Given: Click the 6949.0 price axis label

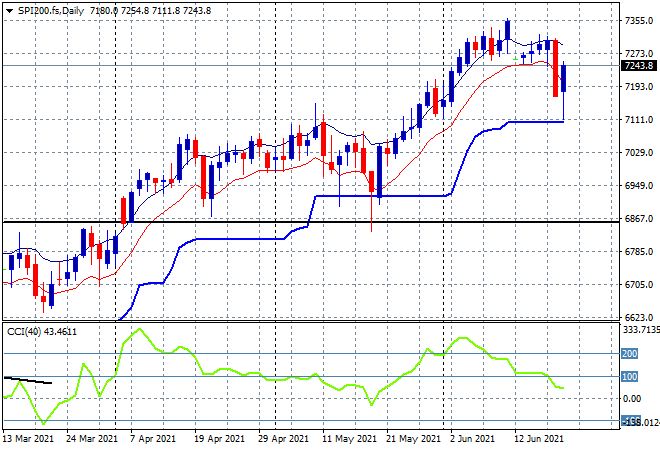Looking at the screenshot, I should [639, 186].
